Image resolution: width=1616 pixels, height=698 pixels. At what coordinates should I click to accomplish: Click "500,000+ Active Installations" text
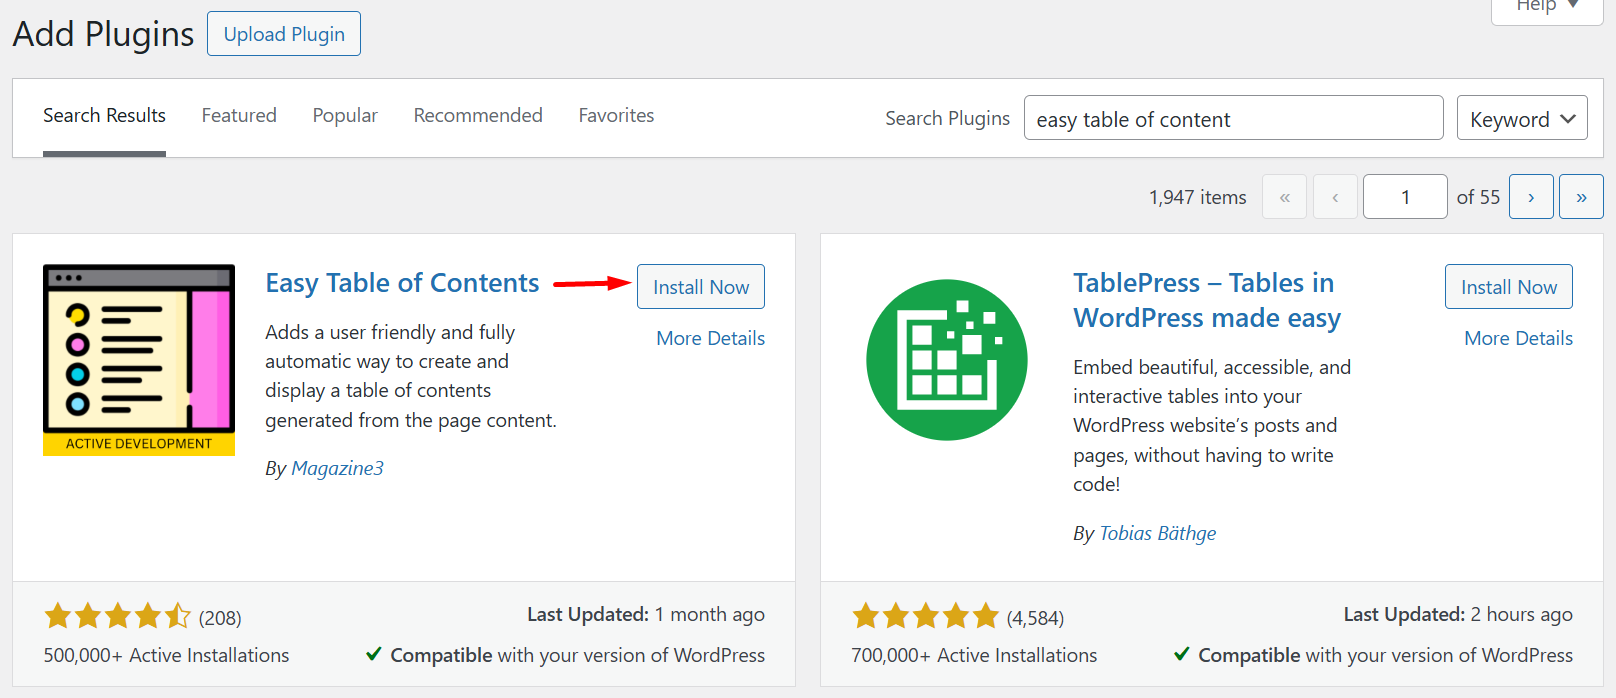(166, 655)
